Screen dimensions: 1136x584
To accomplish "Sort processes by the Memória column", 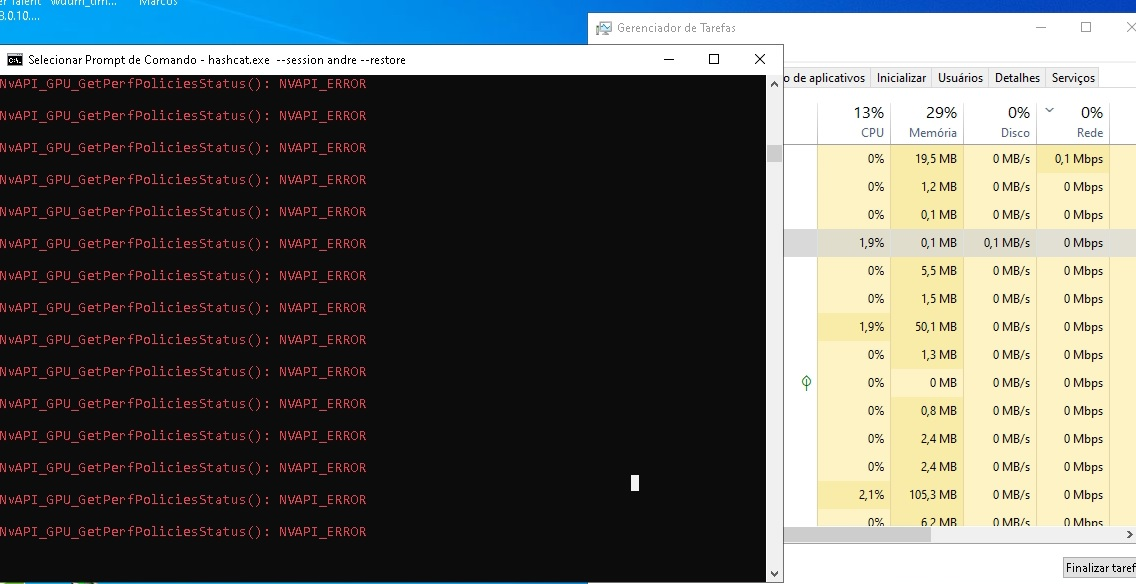I will pyautogui.click(x=932, y=122).
